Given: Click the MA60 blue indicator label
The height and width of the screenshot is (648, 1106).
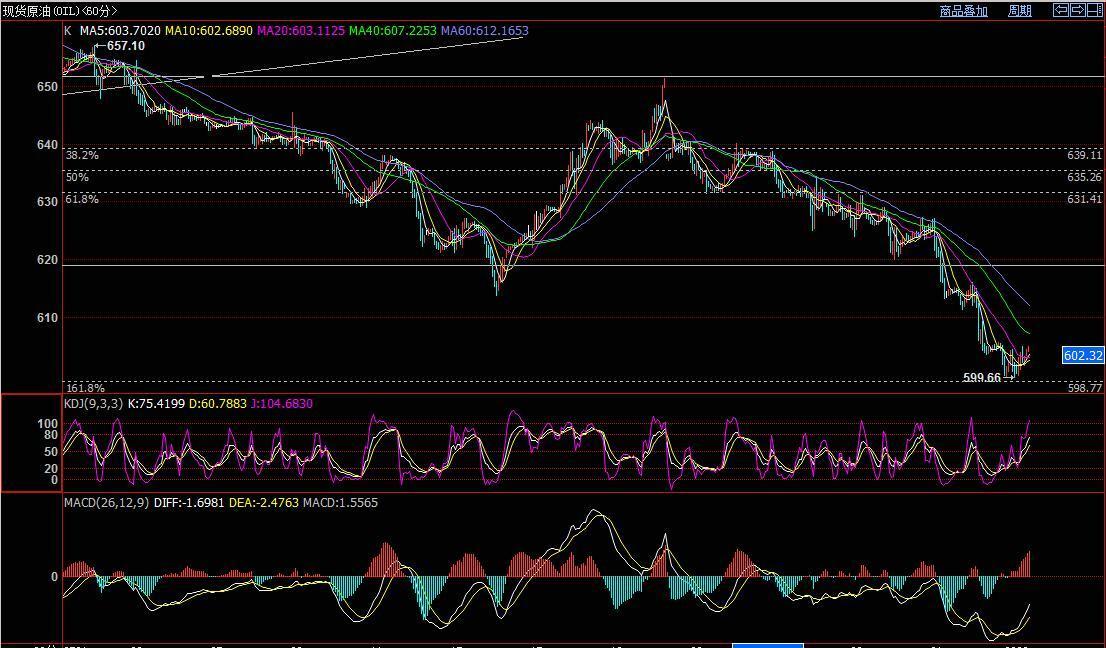Looking at the screenshot, I should pyautogui.click(x=484, y=31).
